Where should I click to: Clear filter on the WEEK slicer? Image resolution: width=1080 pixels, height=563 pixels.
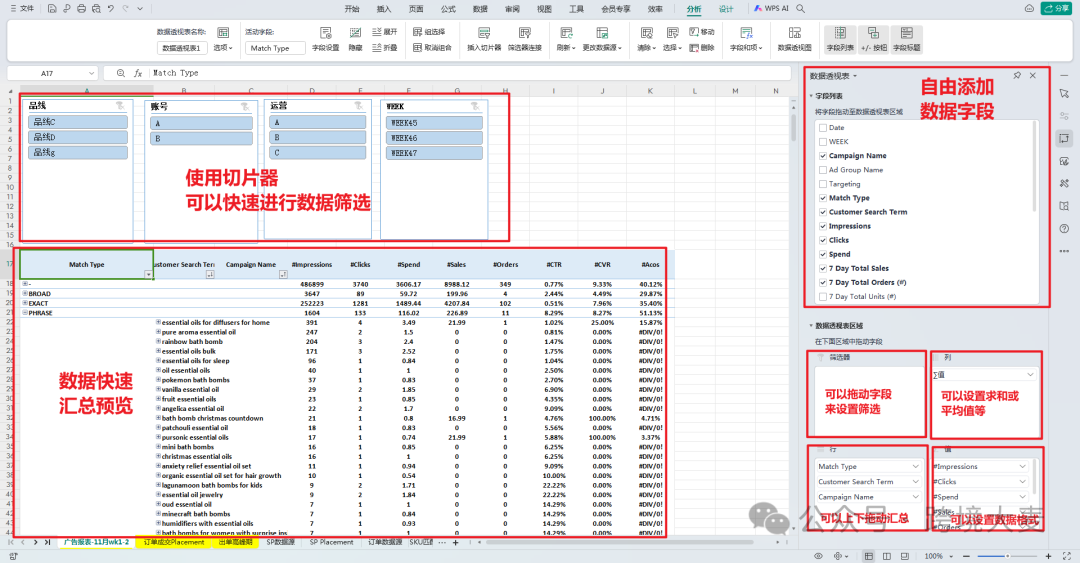click(475, 106)
